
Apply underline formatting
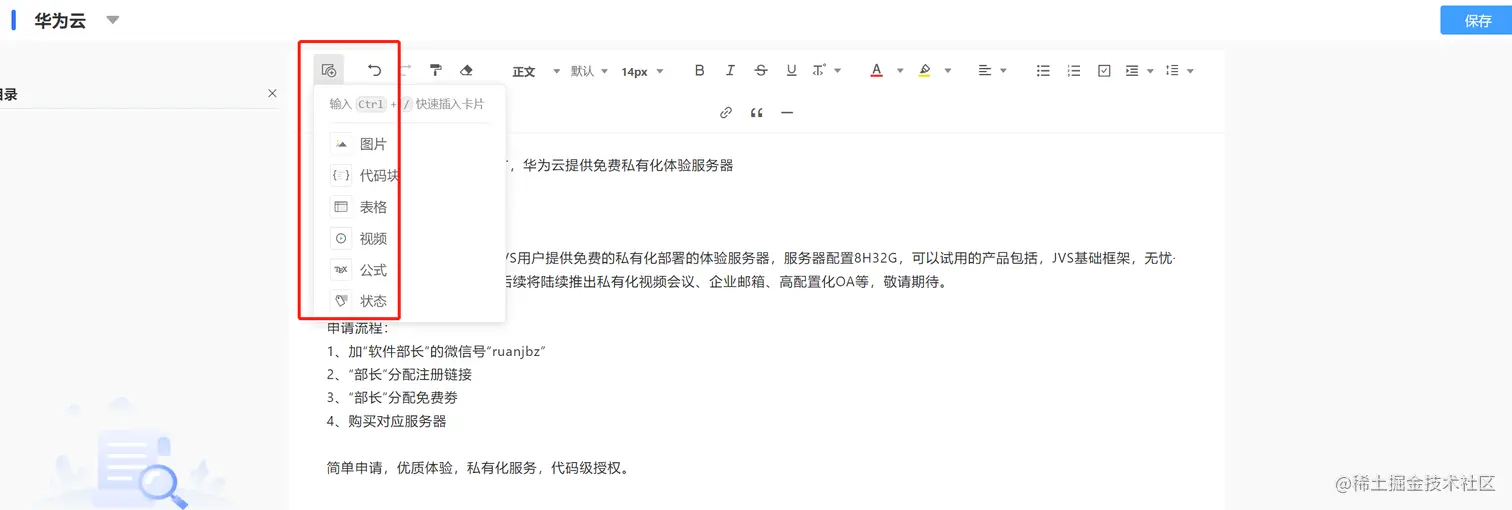[791, 70]
